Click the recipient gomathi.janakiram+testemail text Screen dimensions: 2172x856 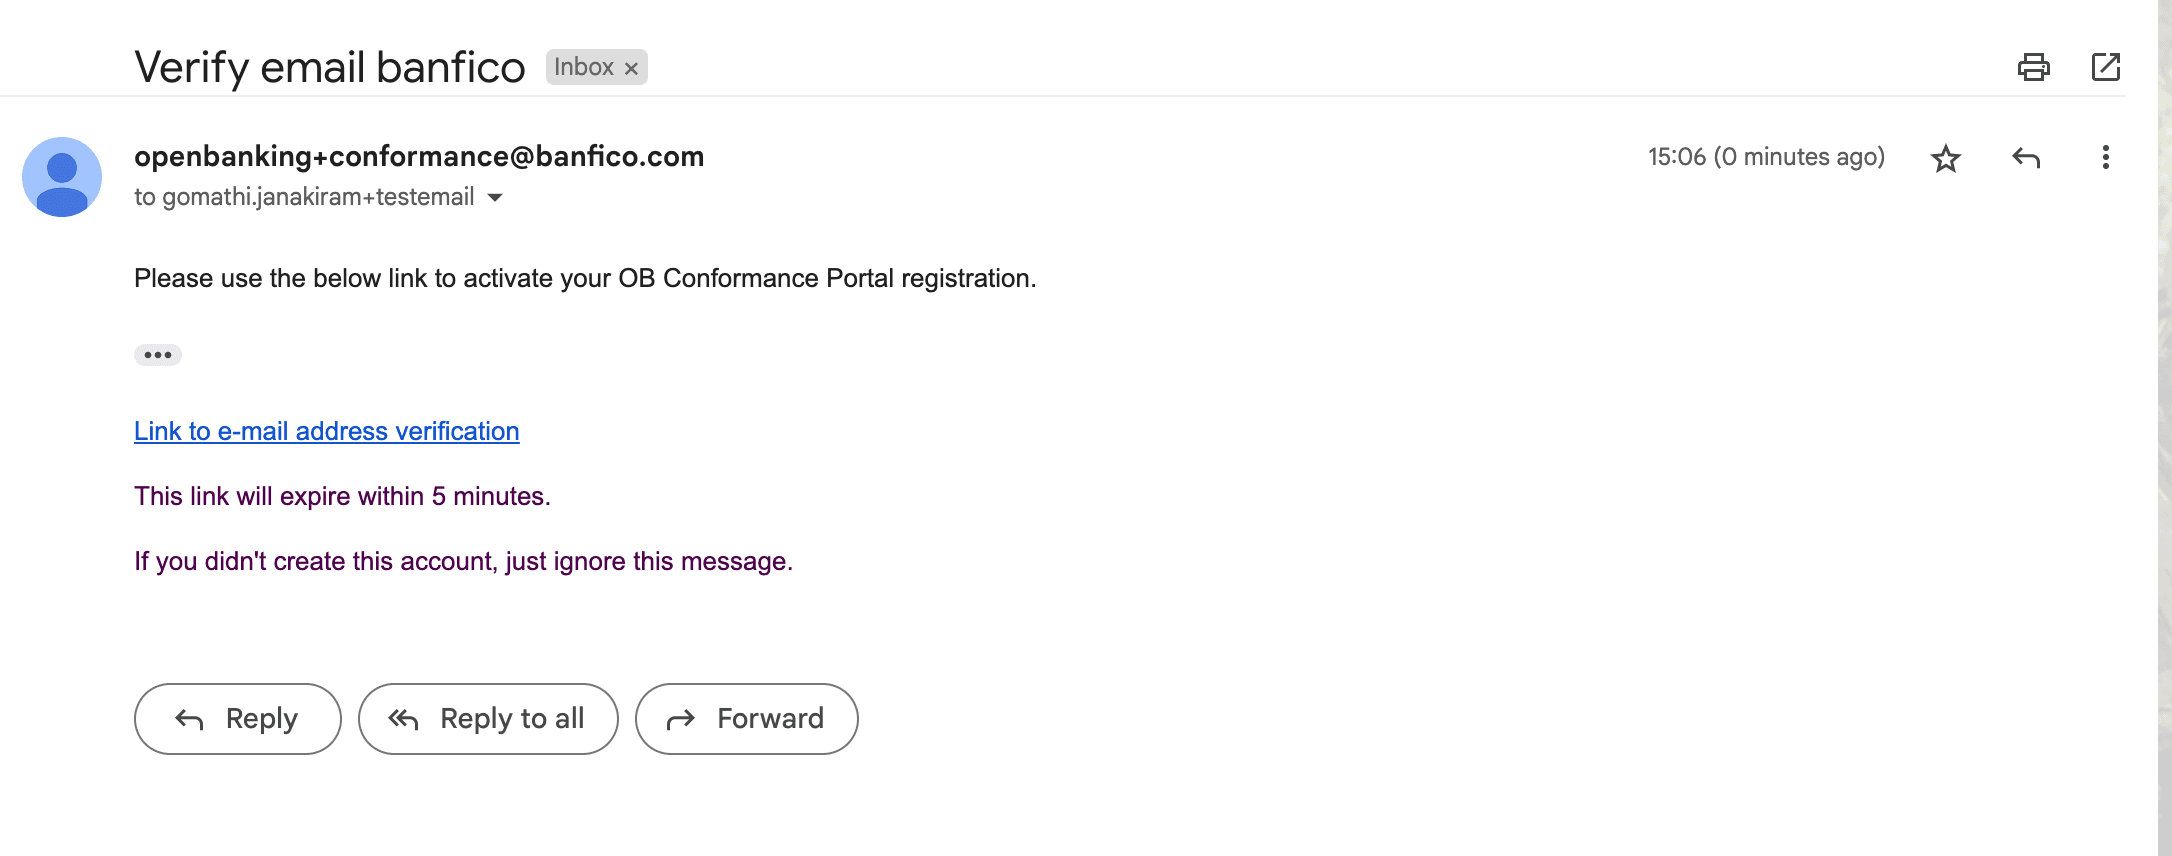318,197
